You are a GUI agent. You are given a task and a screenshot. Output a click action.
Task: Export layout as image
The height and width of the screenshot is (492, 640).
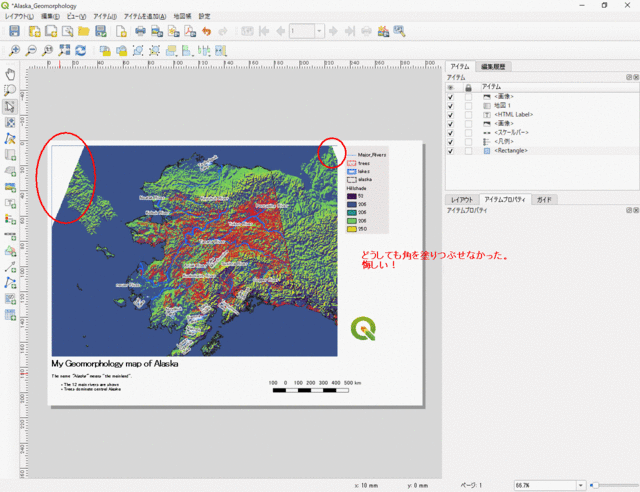[157, 31]
